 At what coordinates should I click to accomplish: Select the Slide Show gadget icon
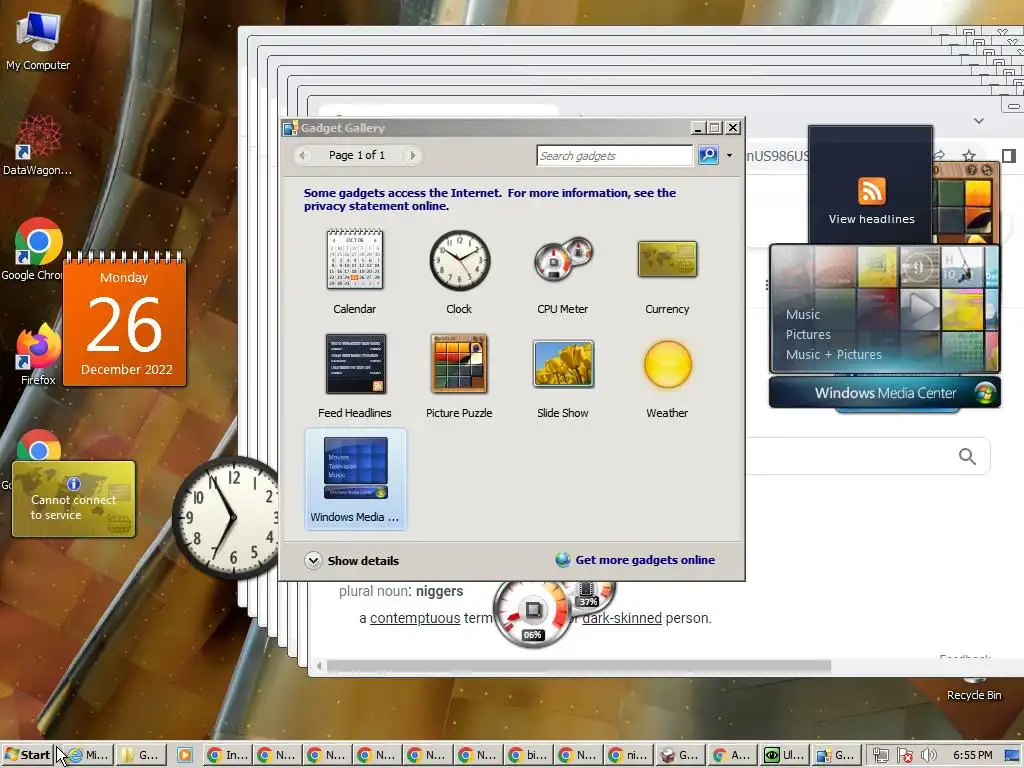[563, 364]
